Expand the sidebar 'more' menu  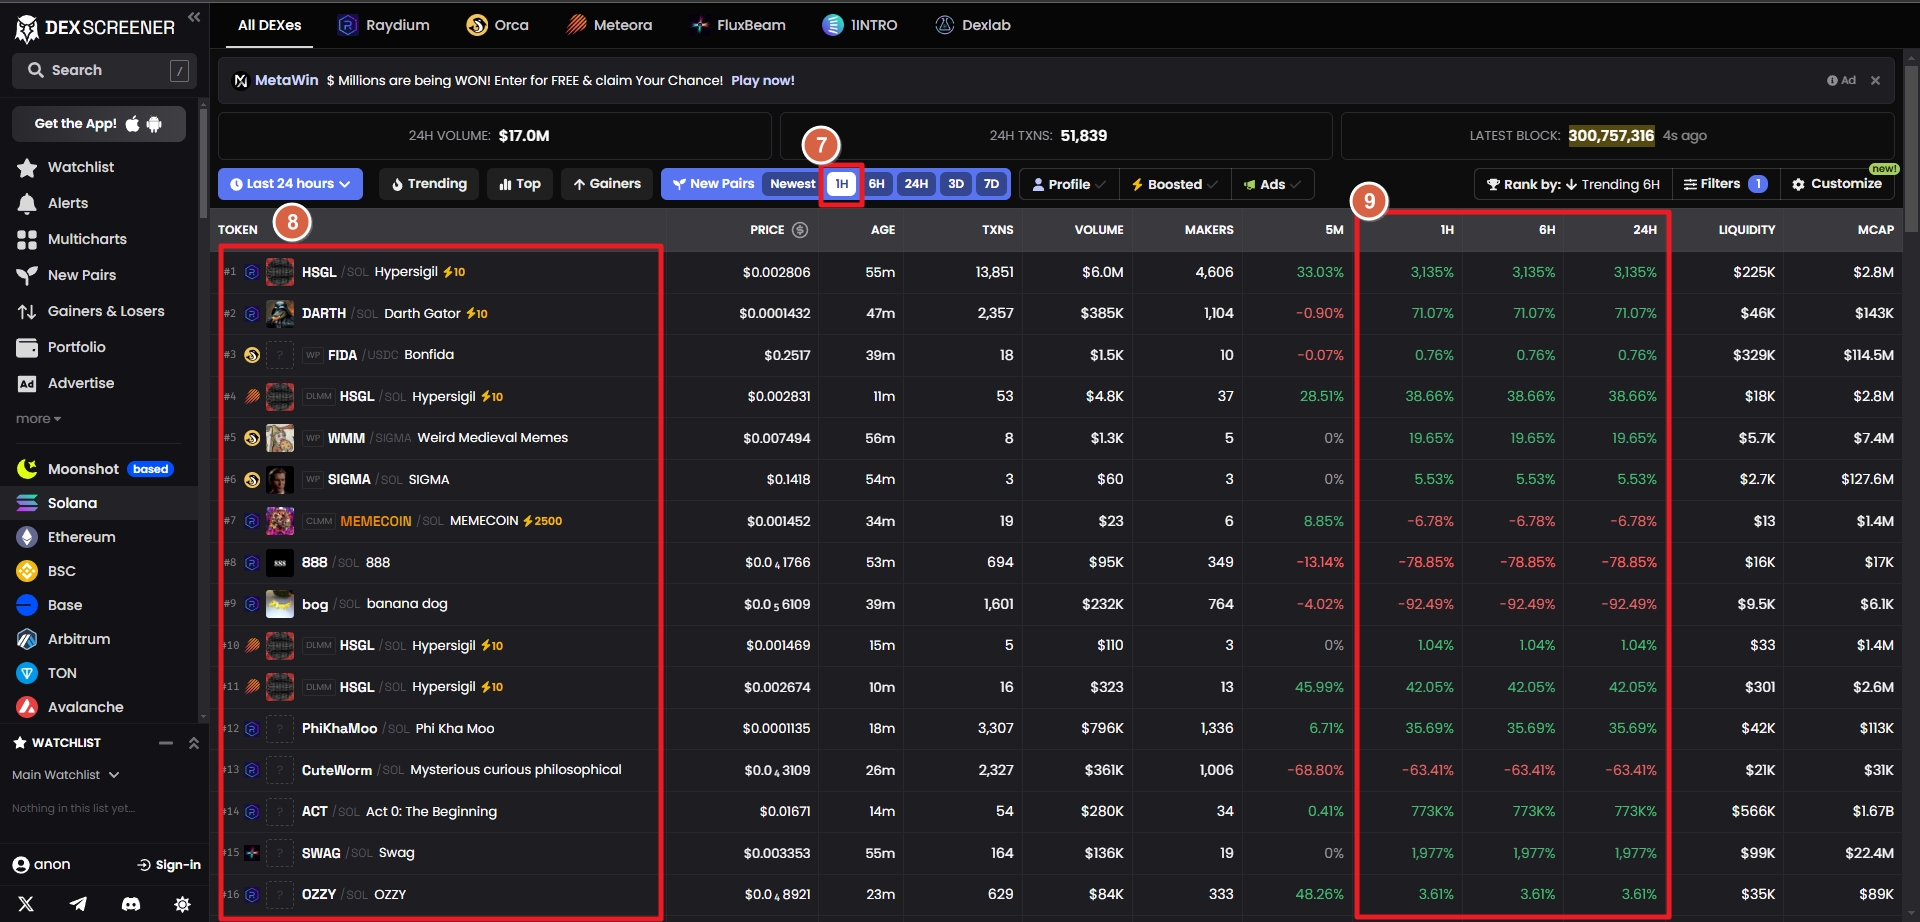pos(38,419)
